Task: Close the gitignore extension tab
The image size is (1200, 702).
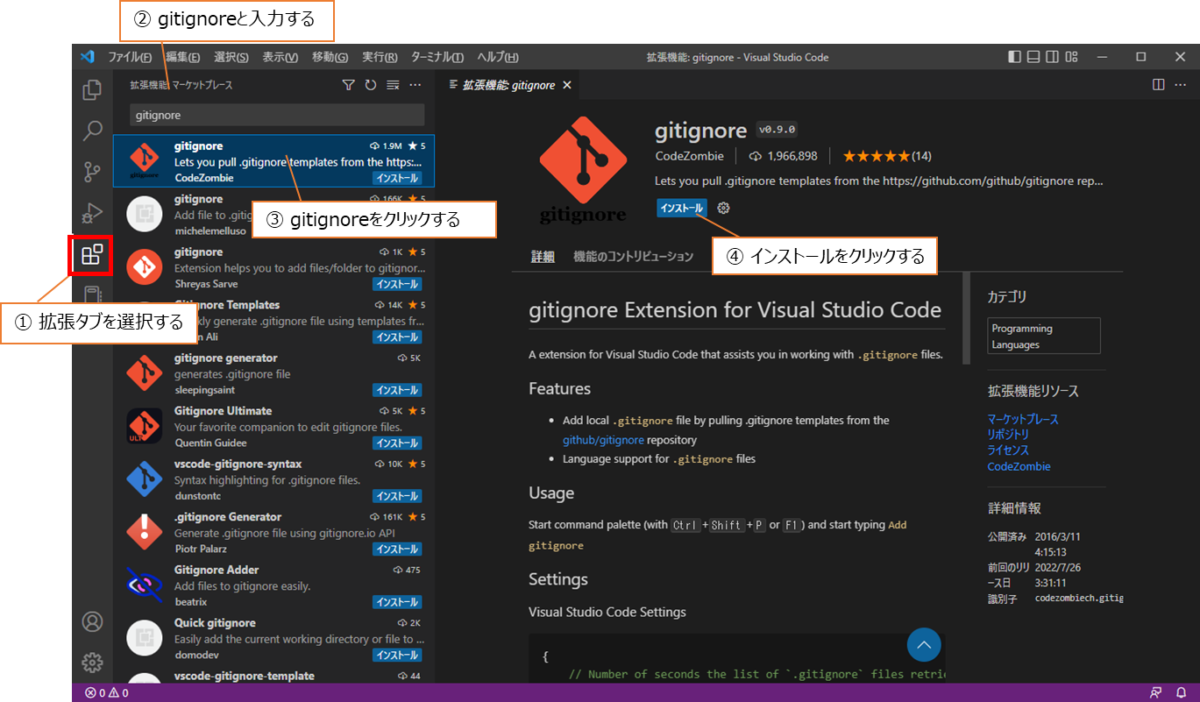Action: click(x=567, y=86)
